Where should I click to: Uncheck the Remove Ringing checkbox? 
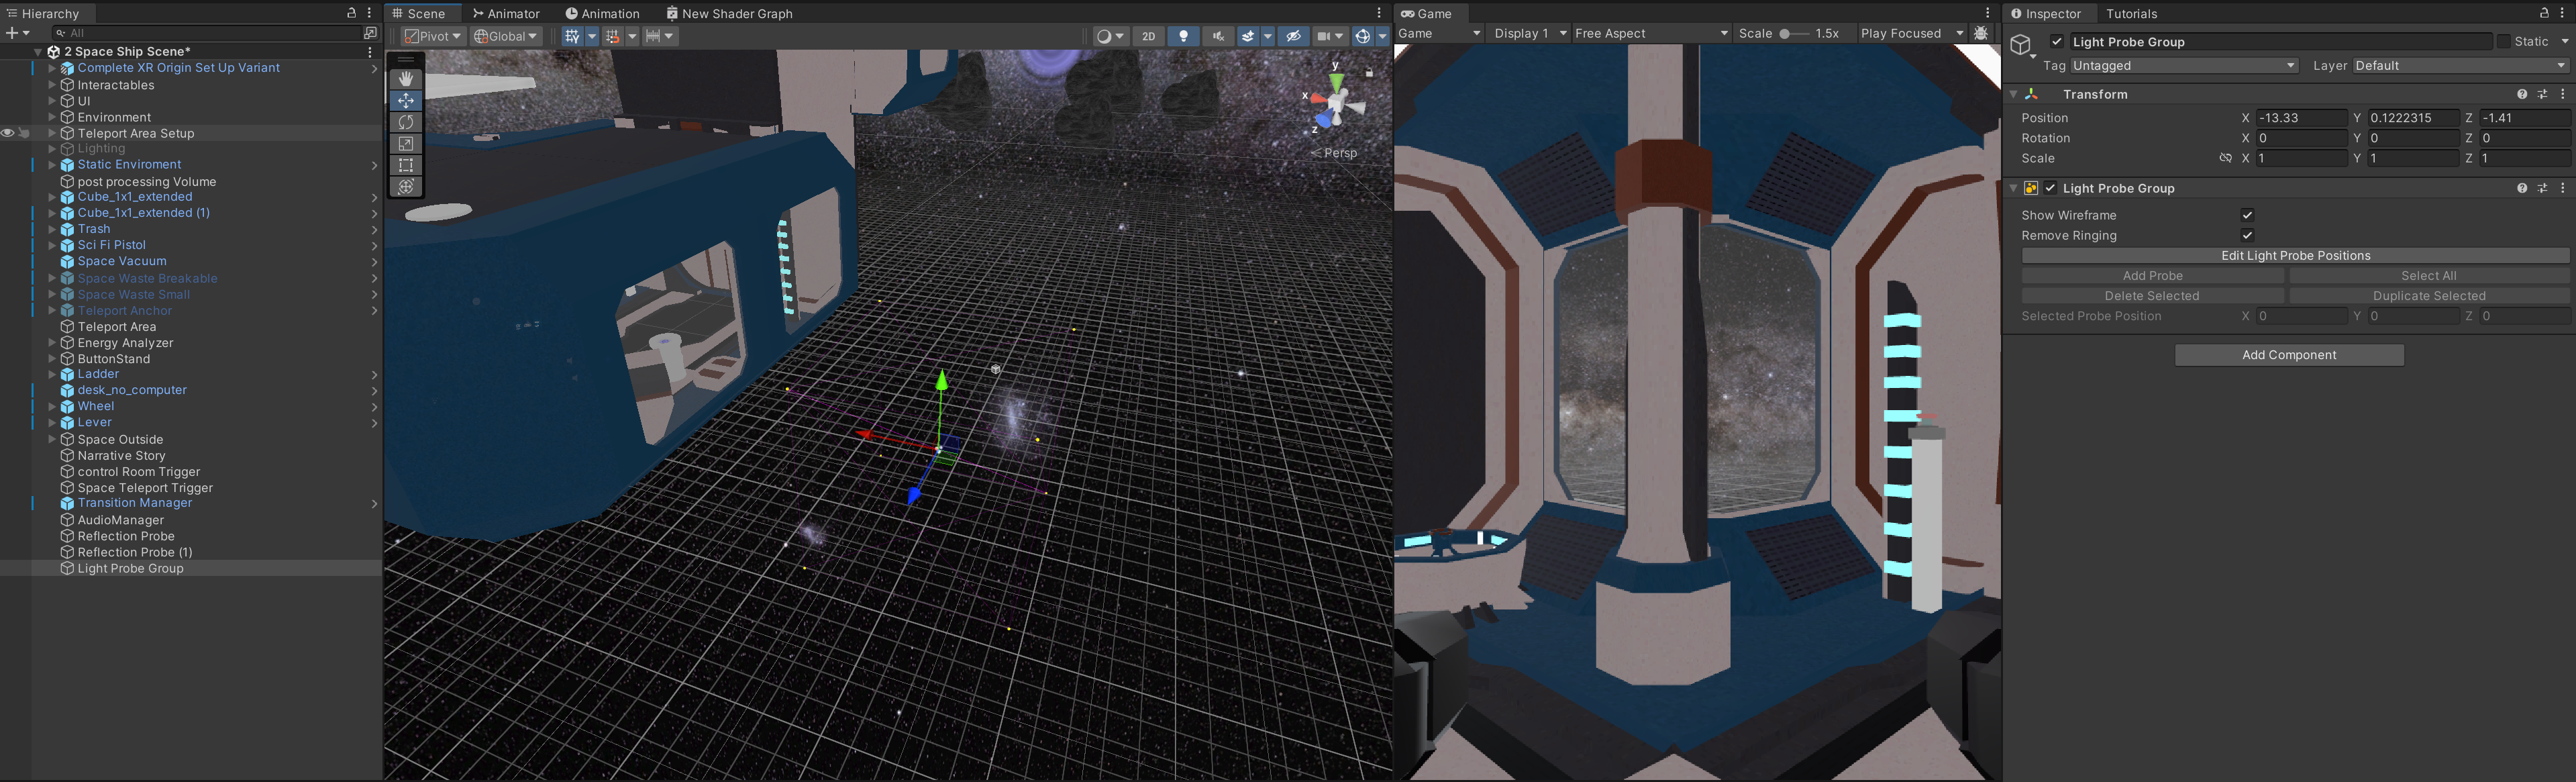coord(2247,235)
